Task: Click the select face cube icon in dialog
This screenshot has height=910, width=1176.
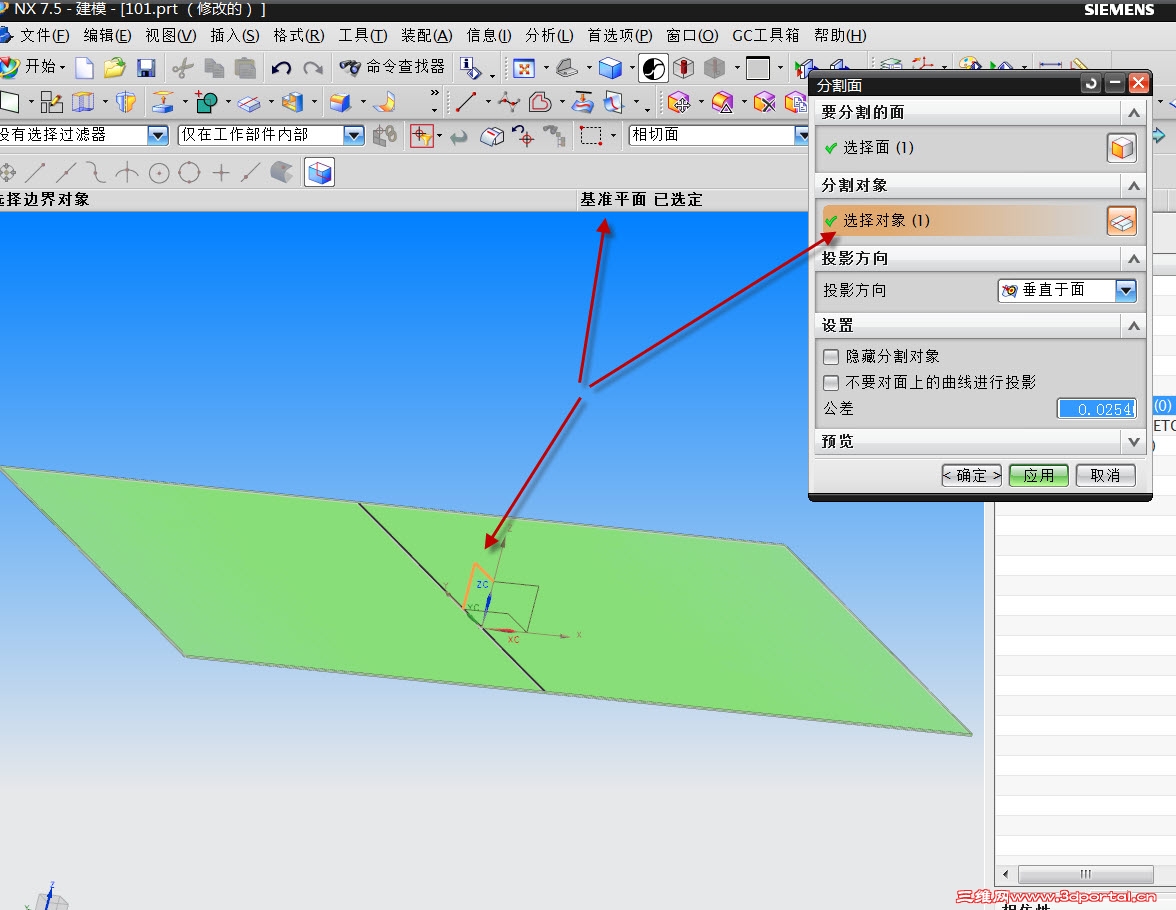Action: [x=1121, y=149]
